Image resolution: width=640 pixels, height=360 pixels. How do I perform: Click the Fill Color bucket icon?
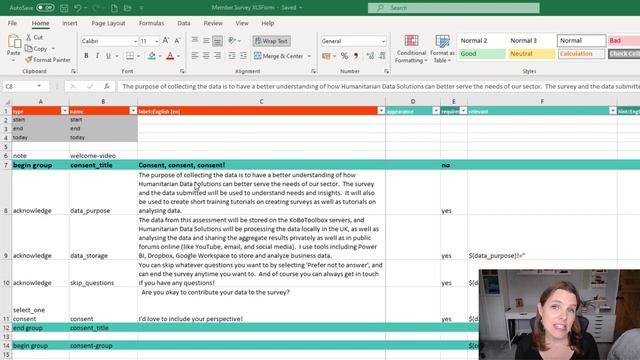151,56
